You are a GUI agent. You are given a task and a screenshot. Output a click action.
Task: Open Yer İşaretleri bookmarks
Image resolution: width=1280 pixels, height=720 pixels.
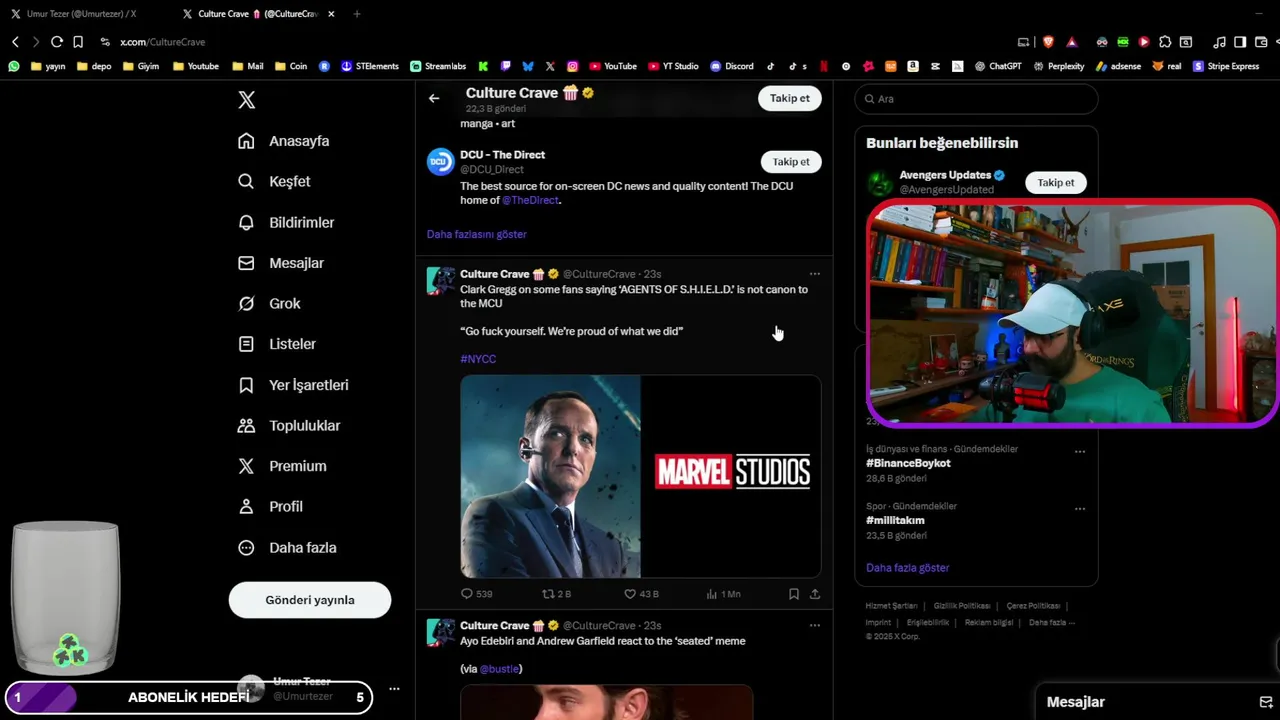(x=293, y=385)
